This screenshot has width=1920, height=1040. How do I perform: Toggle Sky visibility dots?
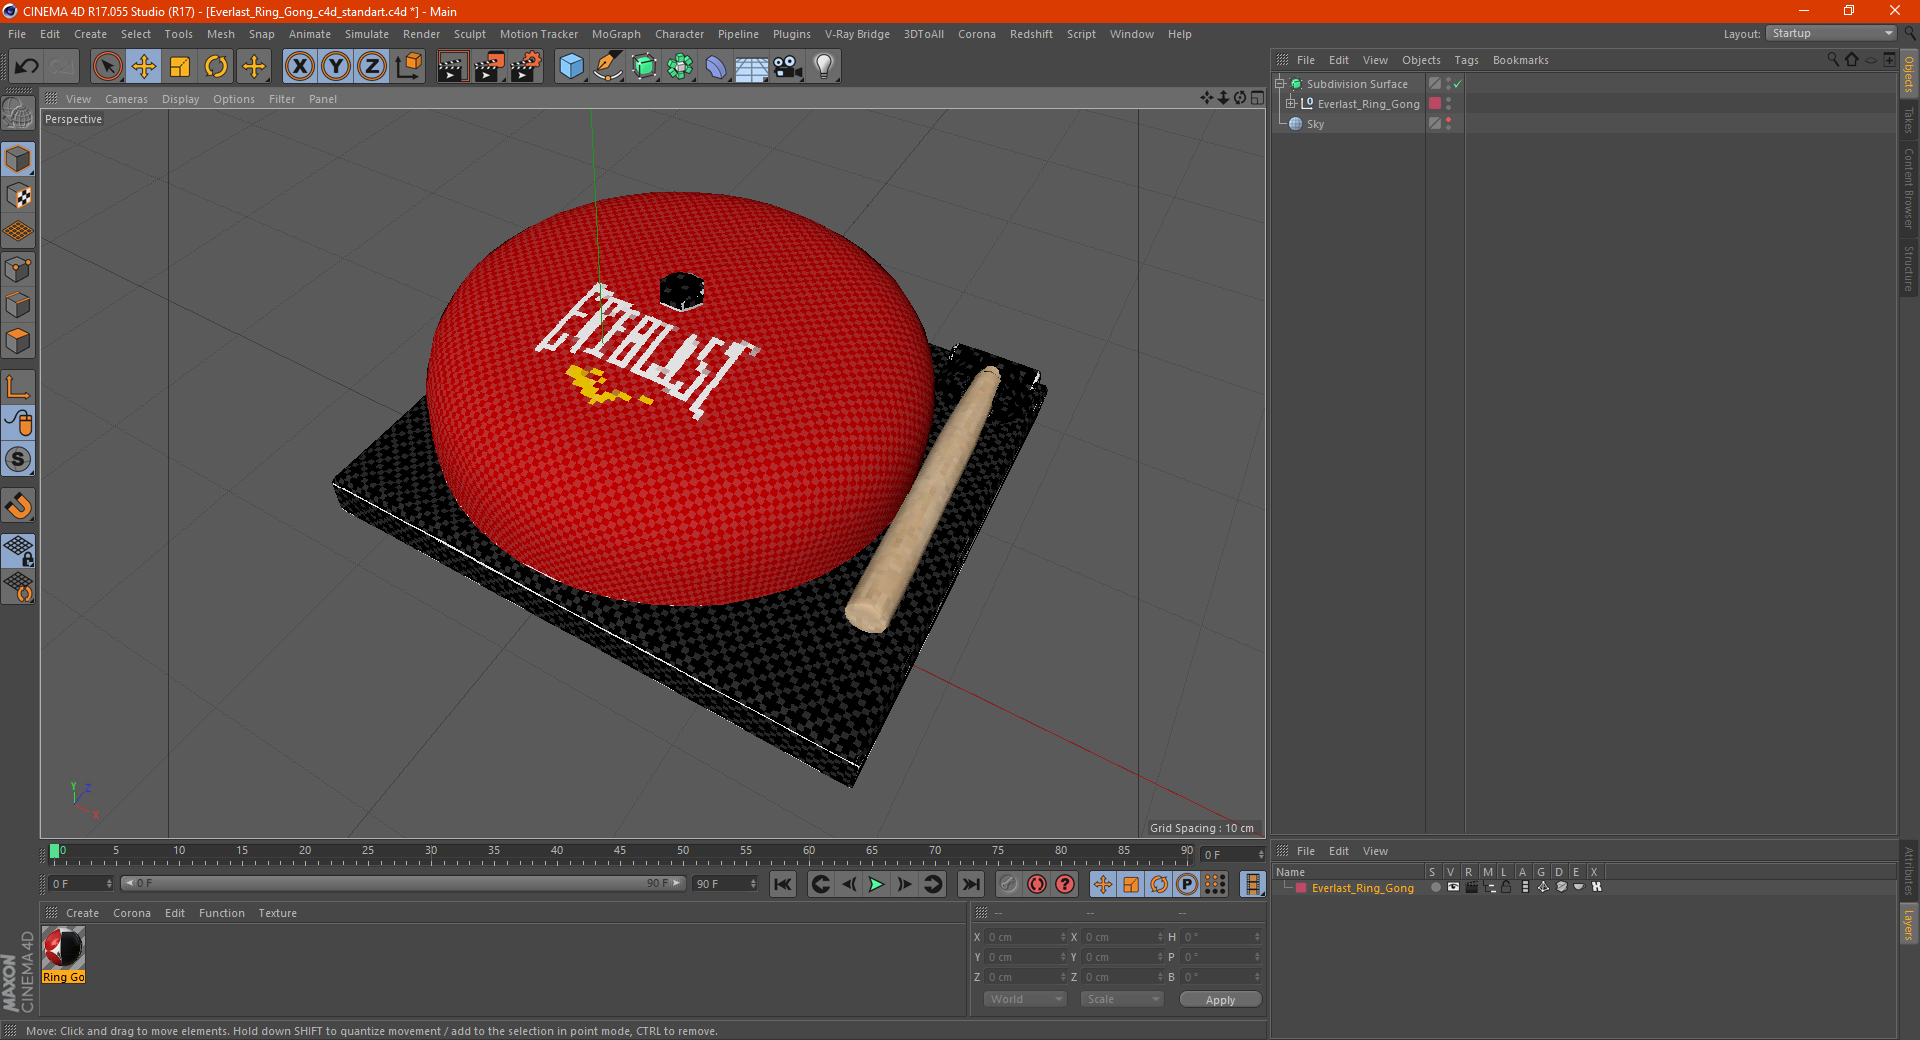[1448, 124]
